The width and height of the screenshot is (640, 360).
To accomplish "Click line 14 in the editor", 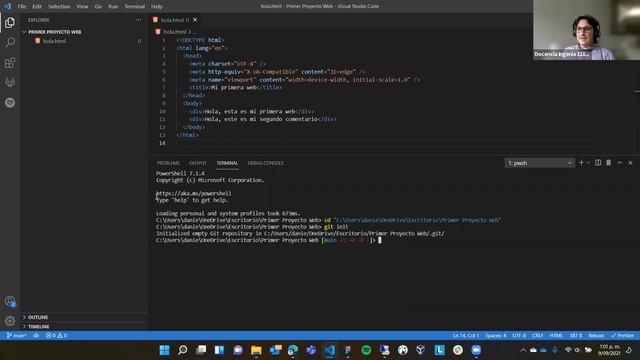I will (x=384, y=143).
